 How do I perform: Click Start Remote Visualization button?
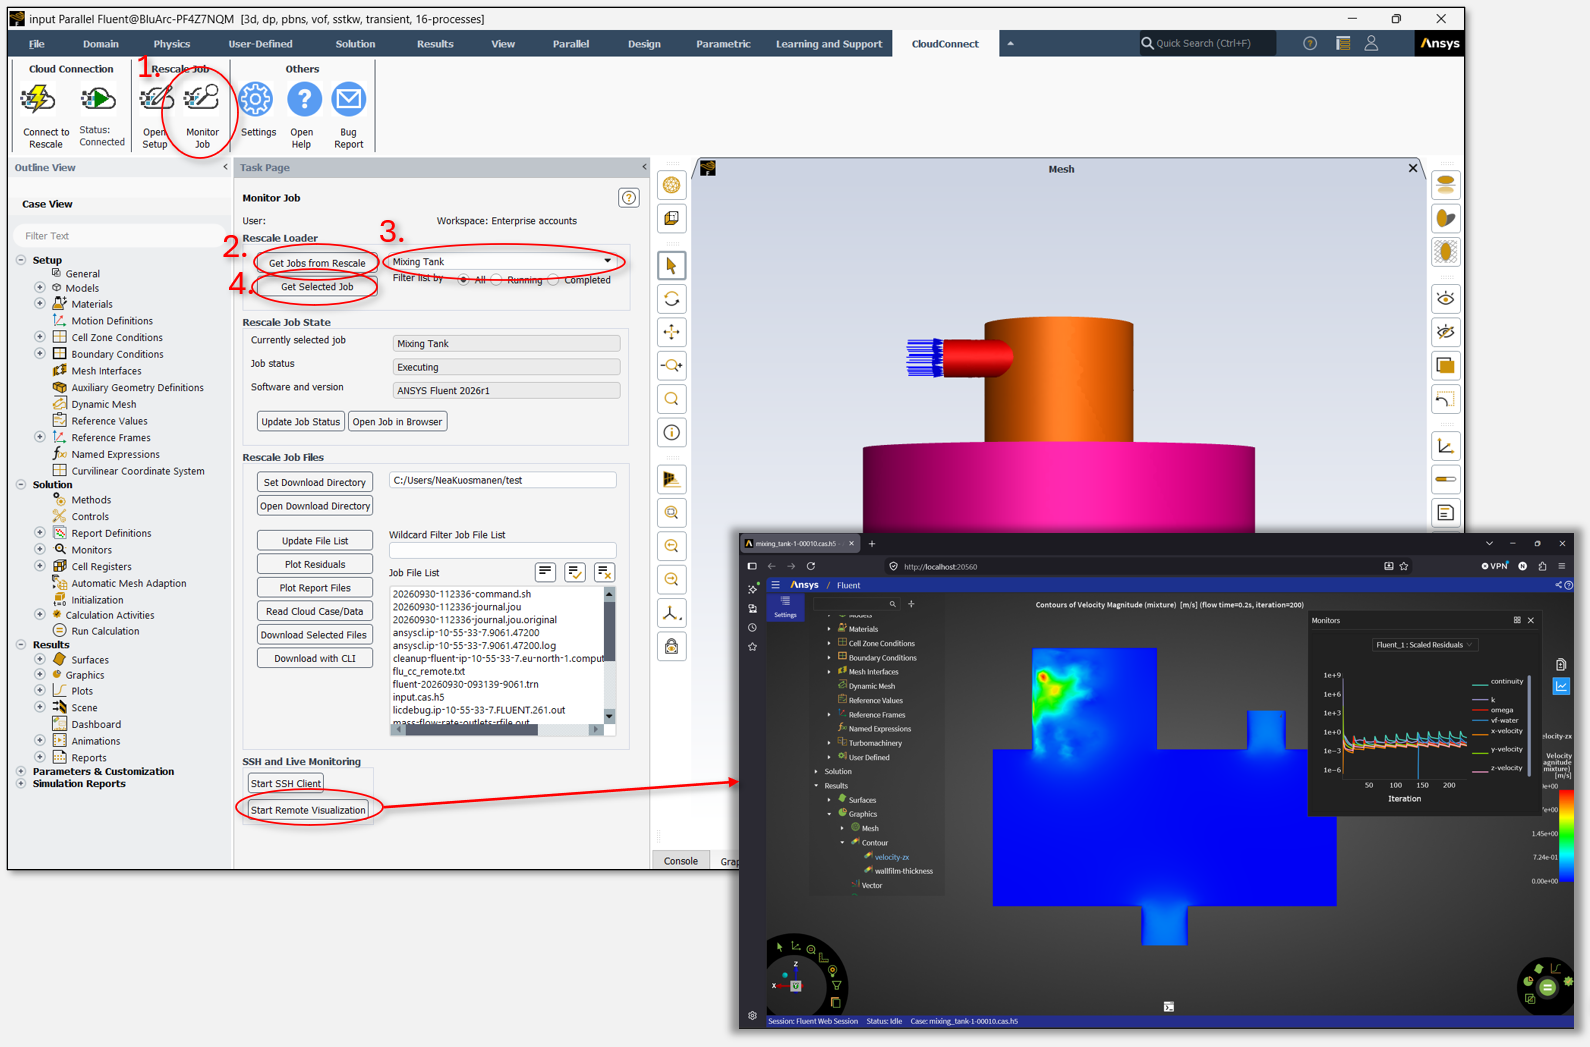tap(308, 810)
